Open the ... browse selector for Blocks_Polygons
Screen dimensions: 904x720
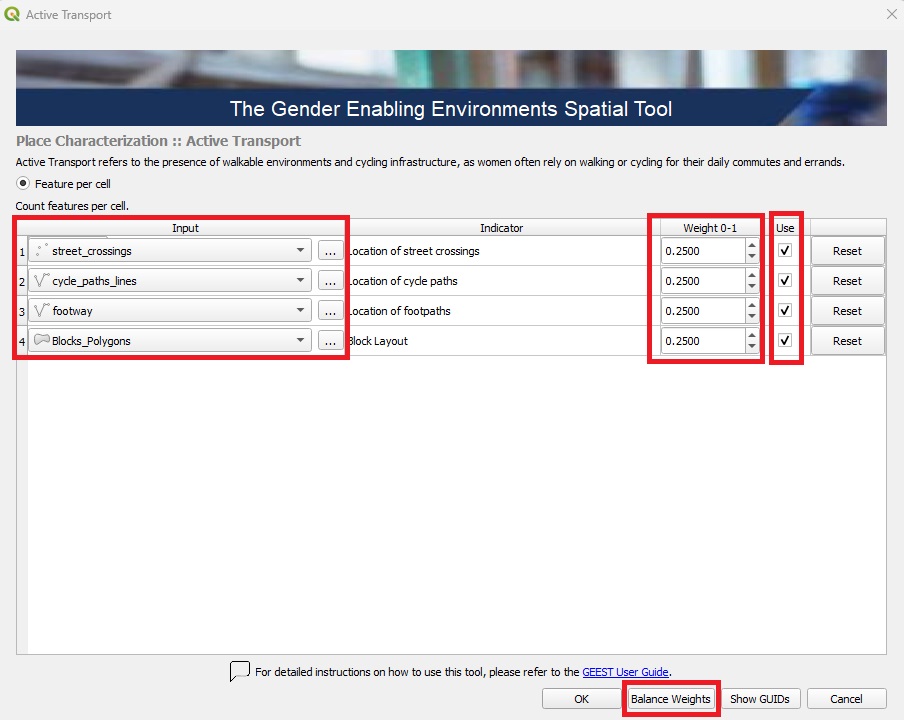330,341
